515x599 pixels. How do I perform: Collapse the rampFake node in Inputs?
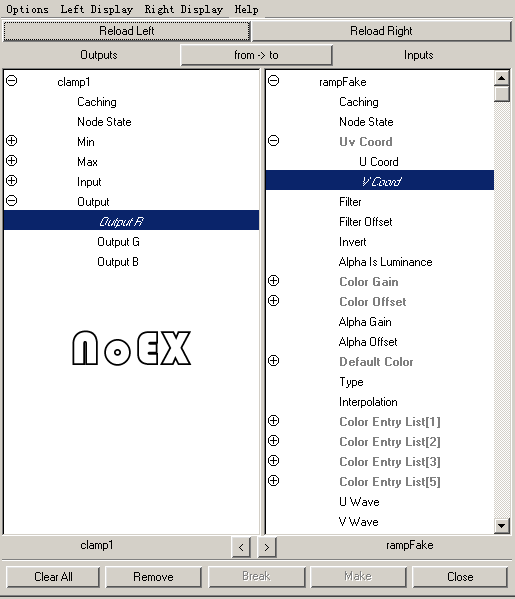pyautogui.click(x=274, y=81)
